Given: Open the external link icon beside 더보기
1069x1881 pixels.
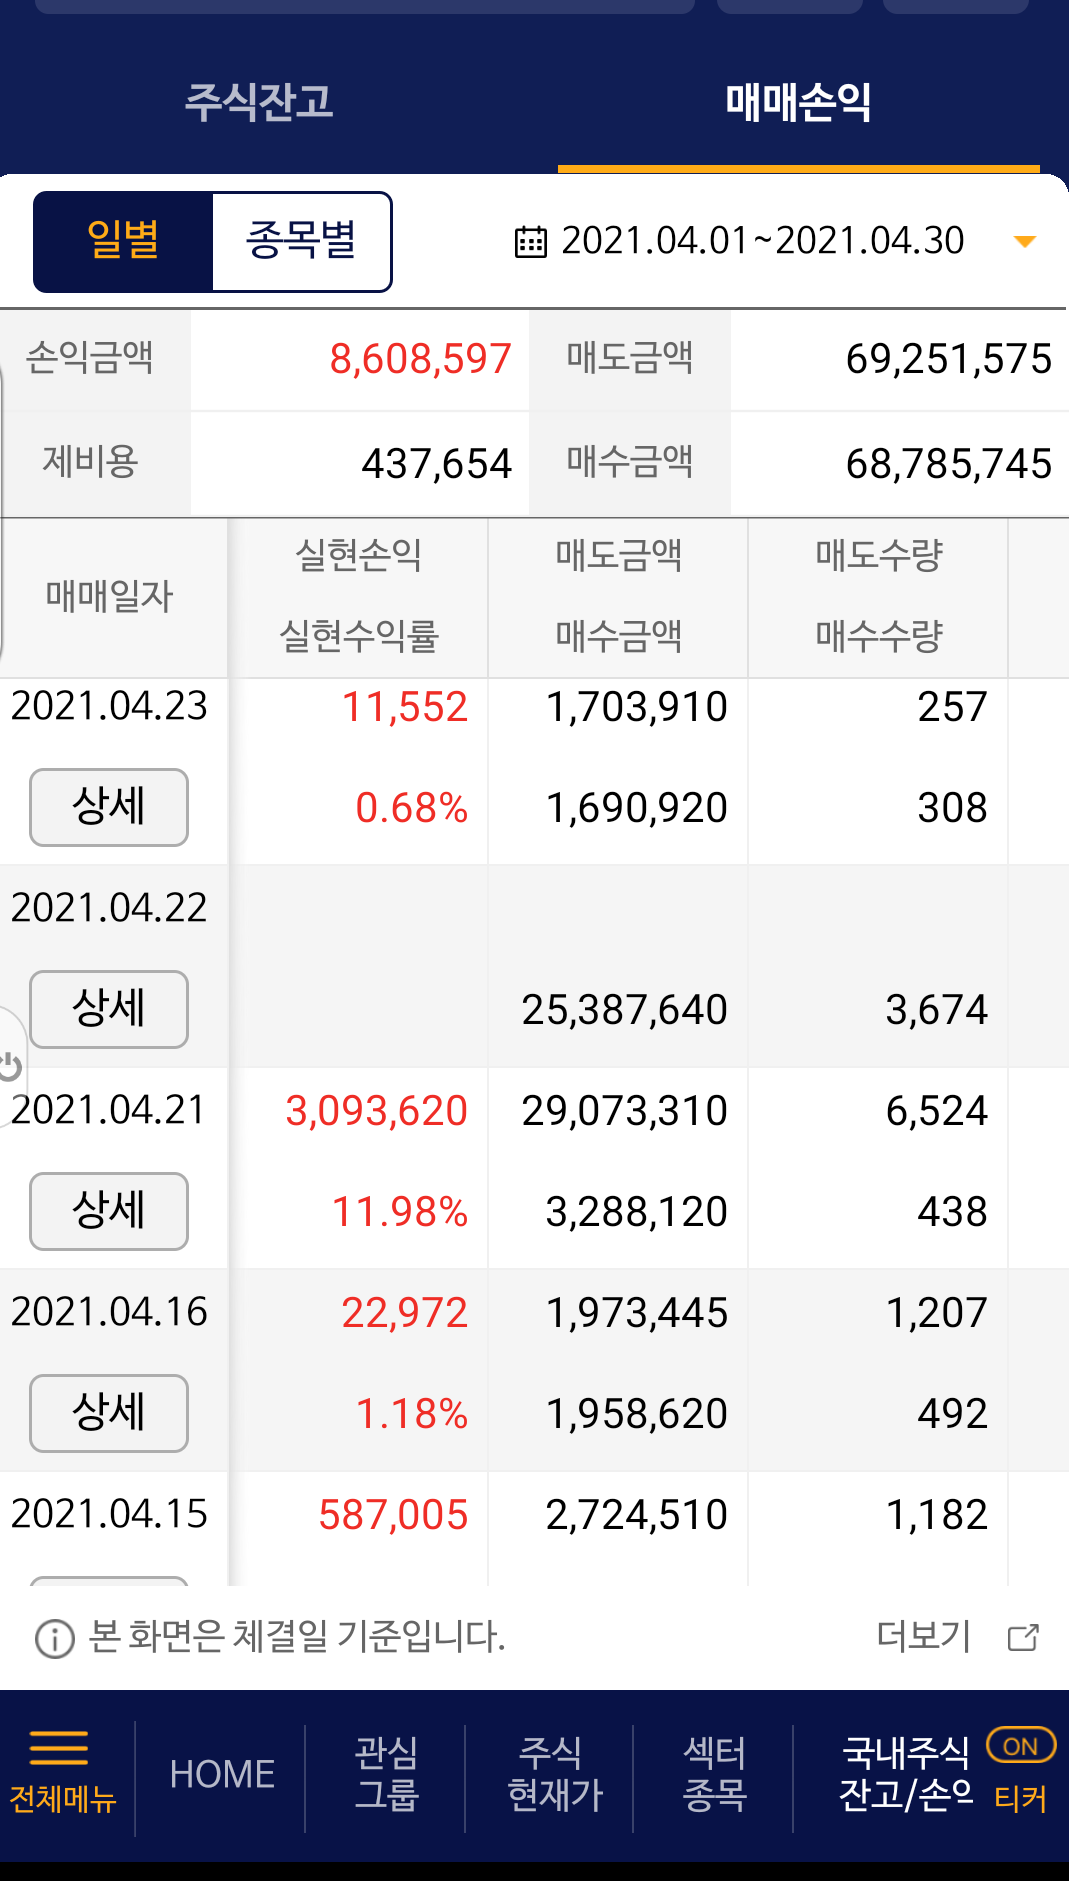Looking at the screenshot, I should click(x=1023, y=1637).
